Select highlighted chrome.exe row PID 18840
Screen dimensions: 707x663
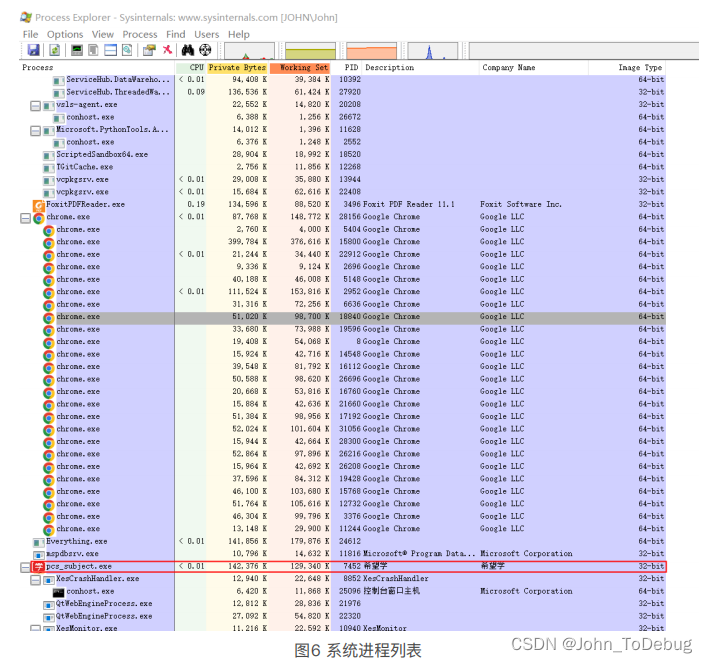[343, 317]
